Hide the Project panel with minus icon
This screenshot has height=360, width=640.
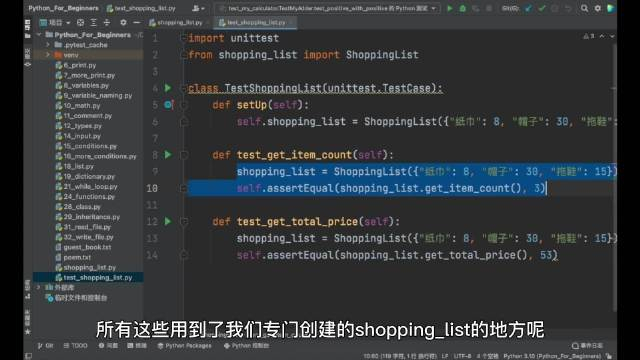136,22
